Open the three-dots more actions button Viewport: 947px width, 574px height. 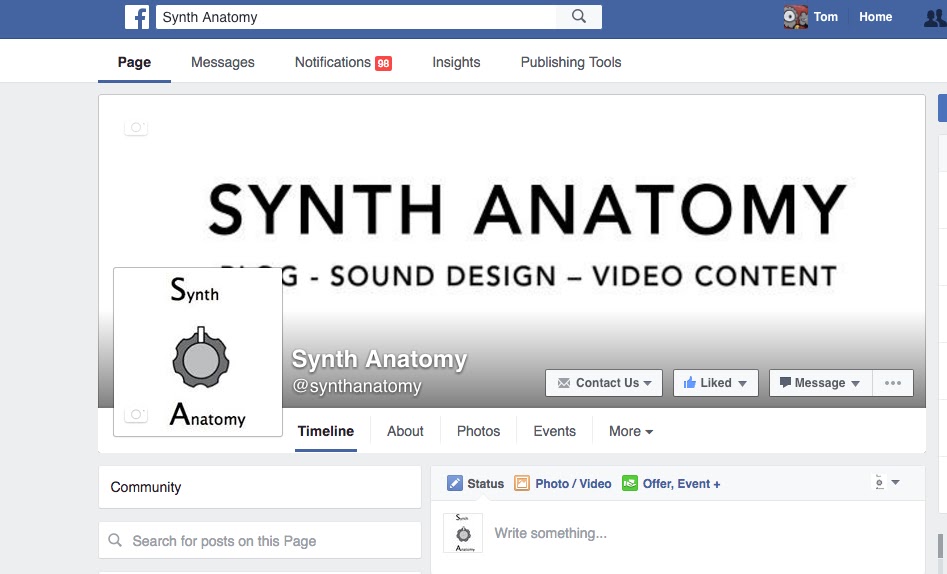pyautogui.click(x=893, y=383)
